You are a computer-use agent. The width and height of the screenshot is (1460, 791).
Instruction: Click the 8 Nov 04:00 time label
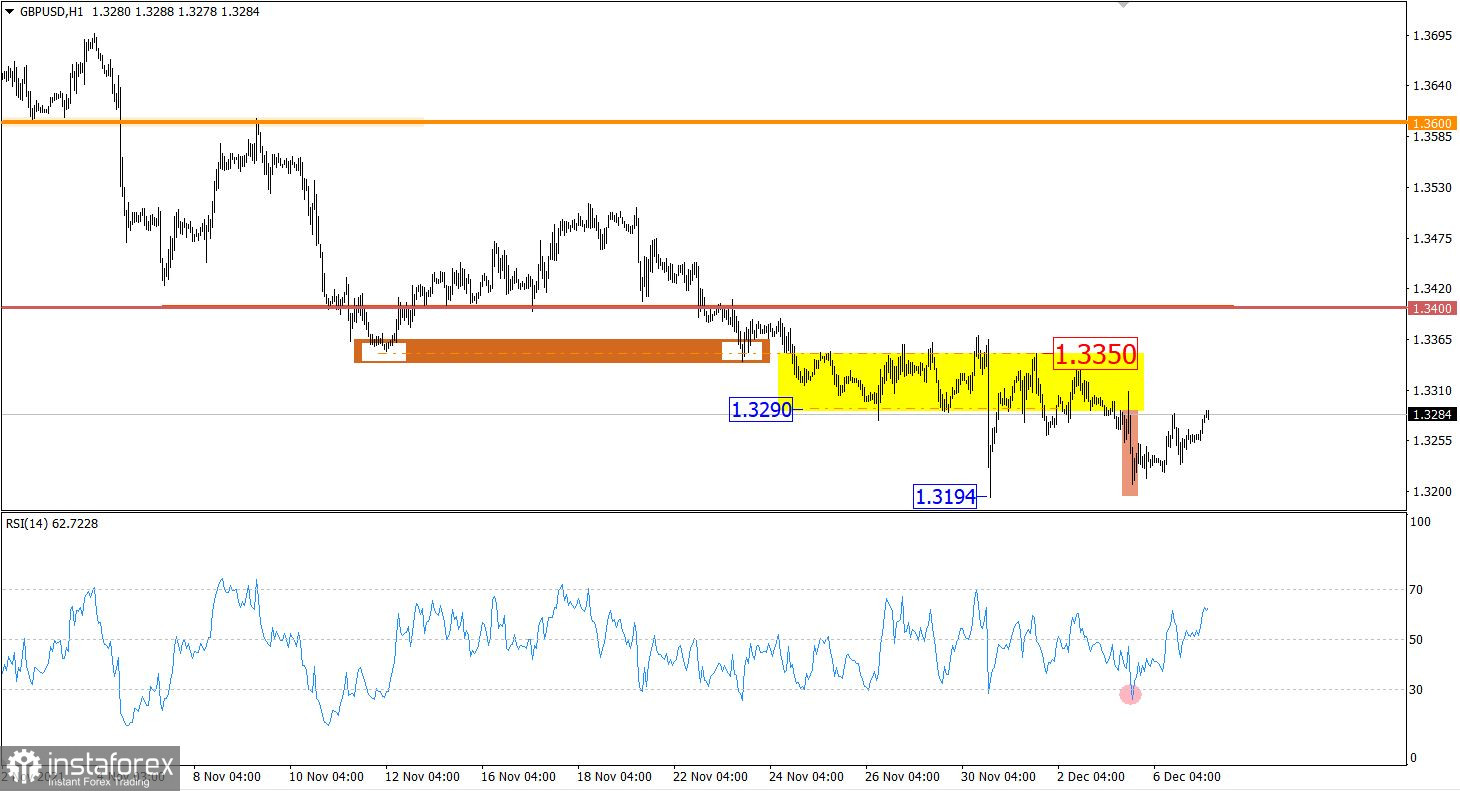(x=227, y=777)
